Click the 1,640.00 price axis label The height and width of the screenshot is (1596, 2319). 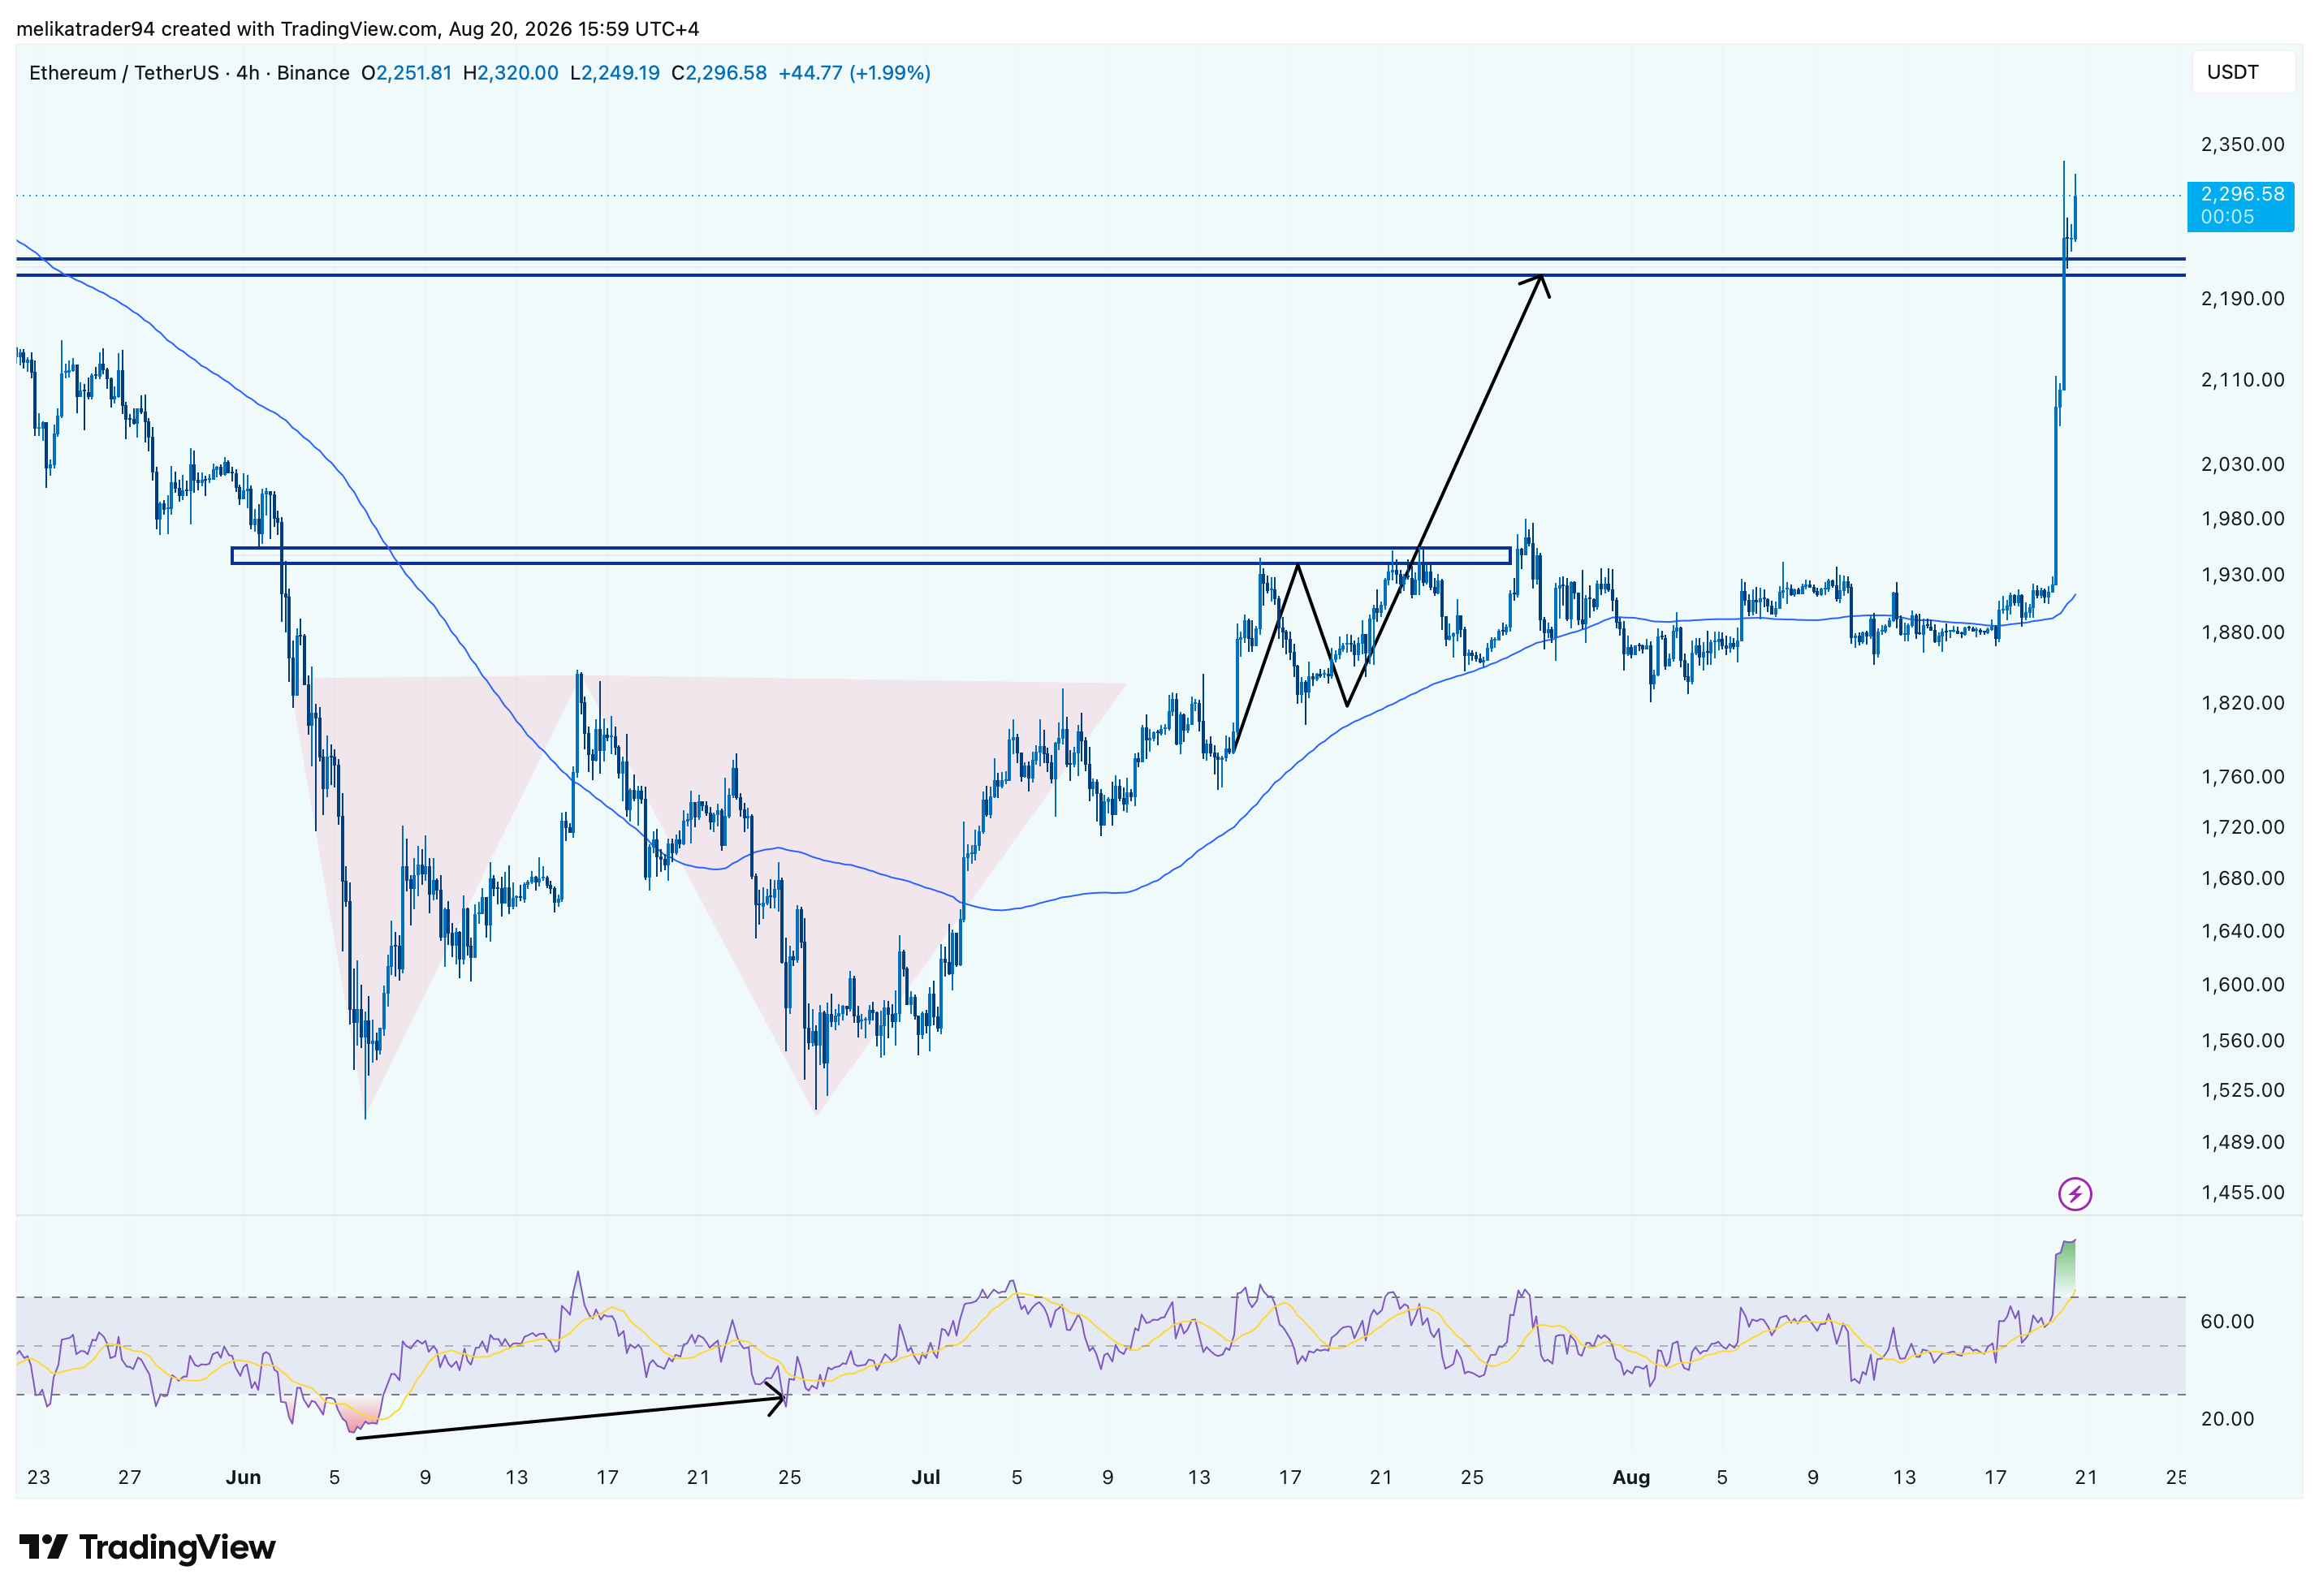pos(2242,931)
